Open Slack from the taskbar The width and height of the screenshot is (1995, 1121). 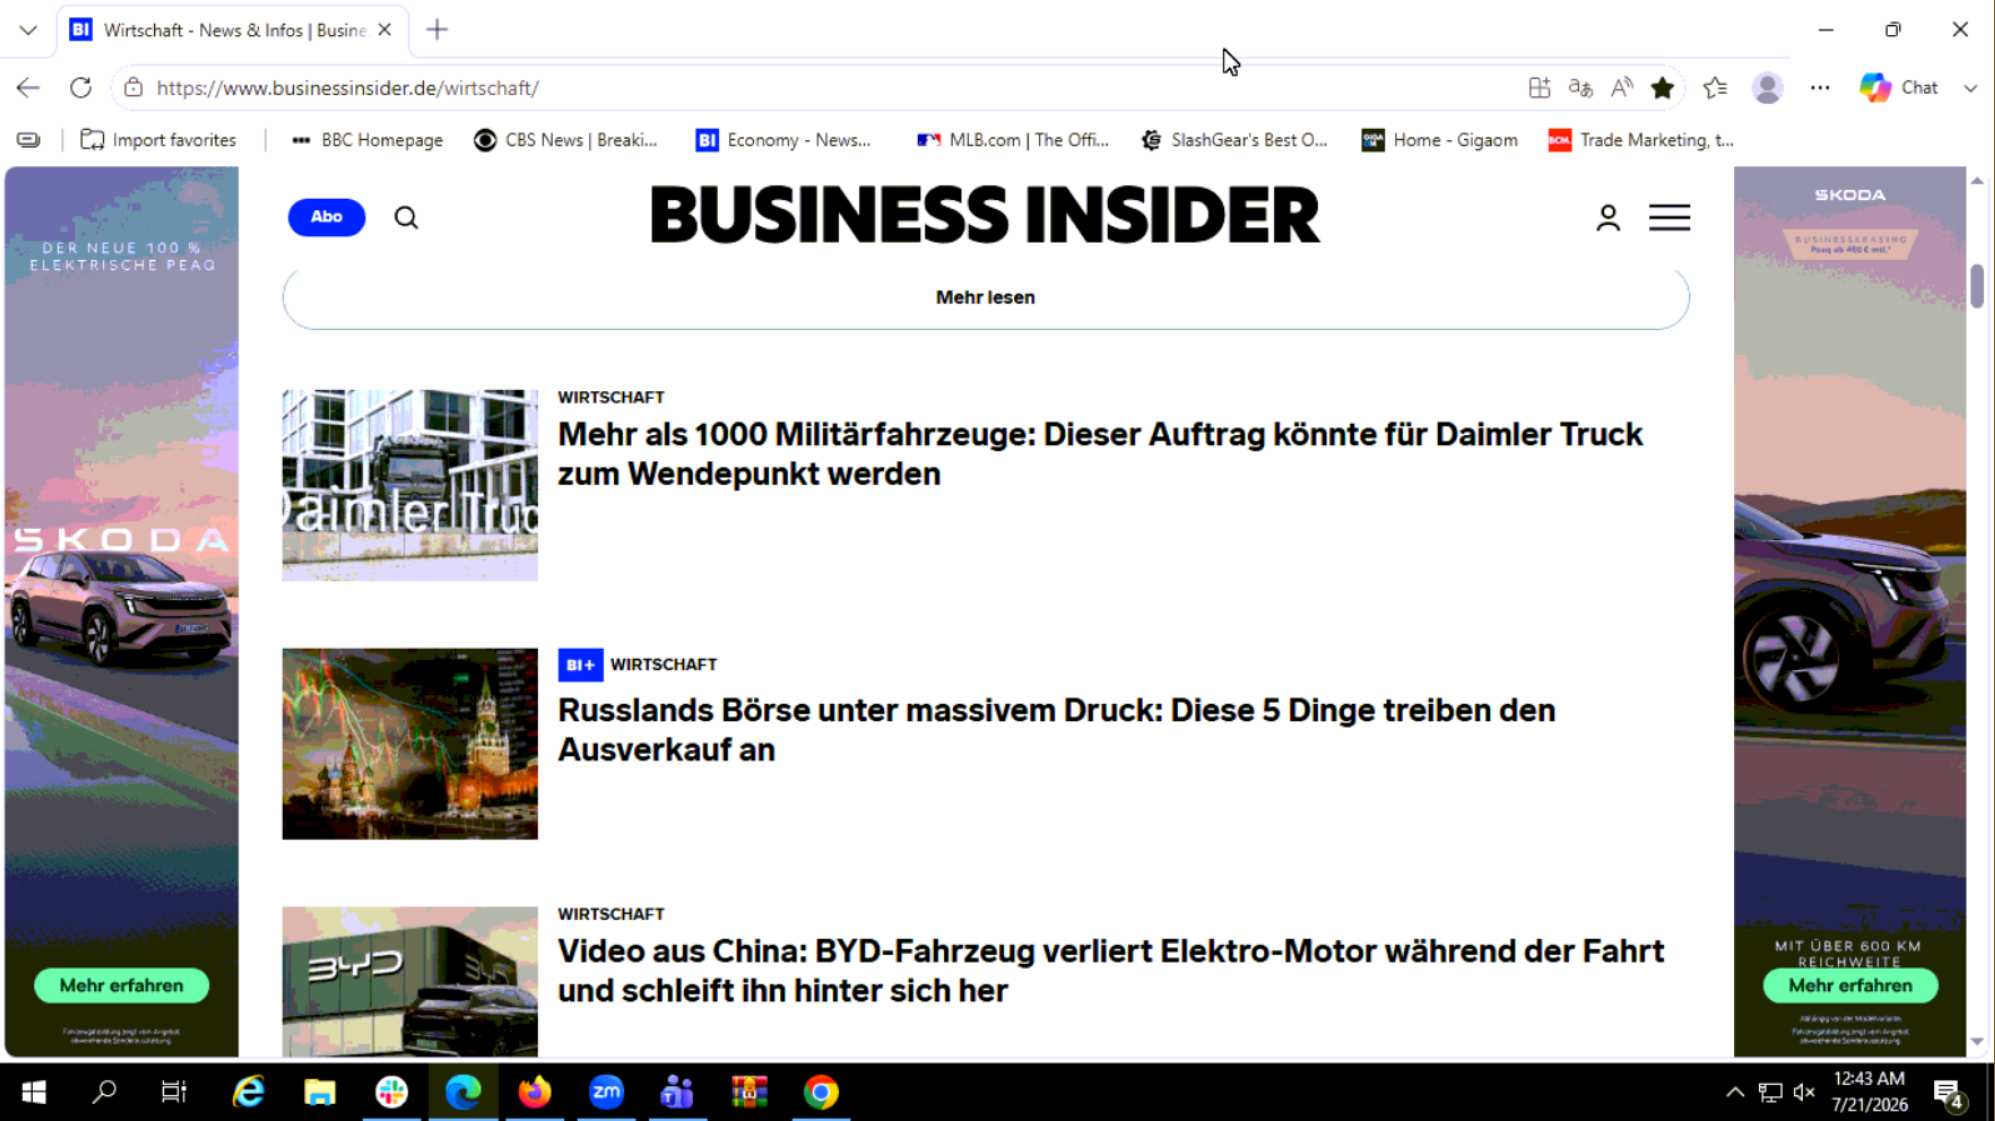pyautogui.click(x=391, y=1092)
